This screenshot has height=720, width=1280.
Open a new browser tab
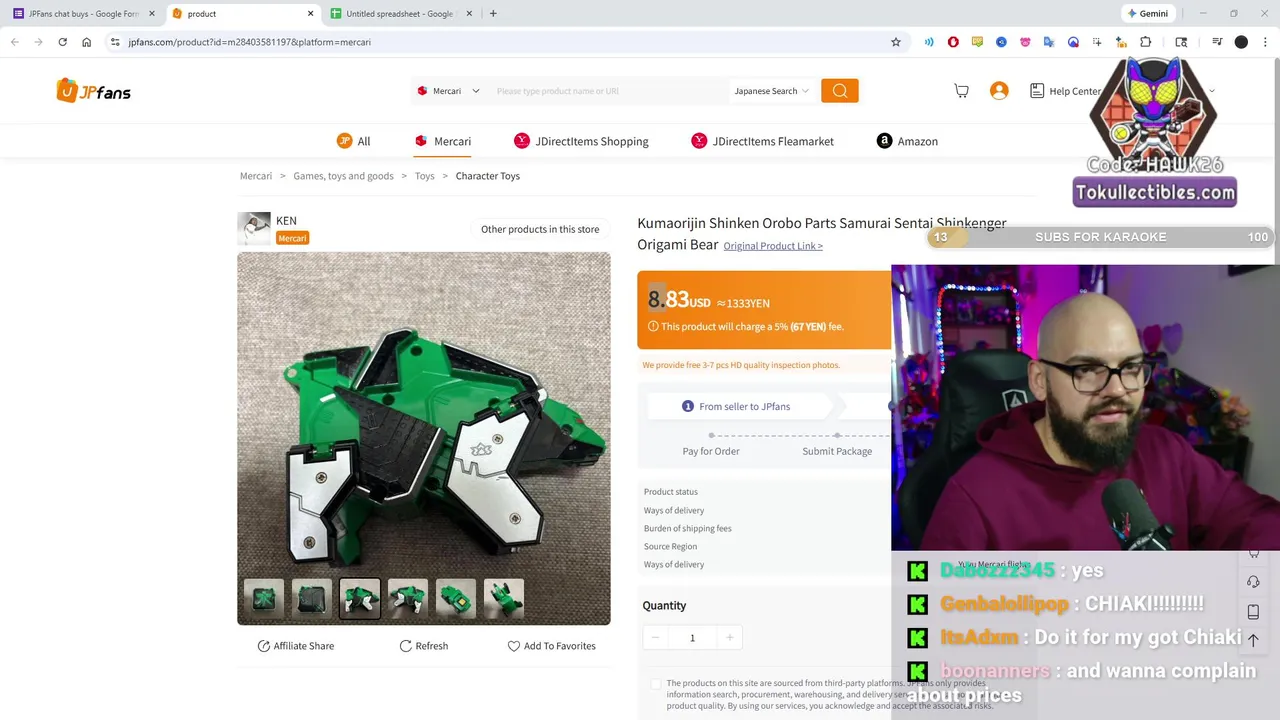(x=493, y=14)
